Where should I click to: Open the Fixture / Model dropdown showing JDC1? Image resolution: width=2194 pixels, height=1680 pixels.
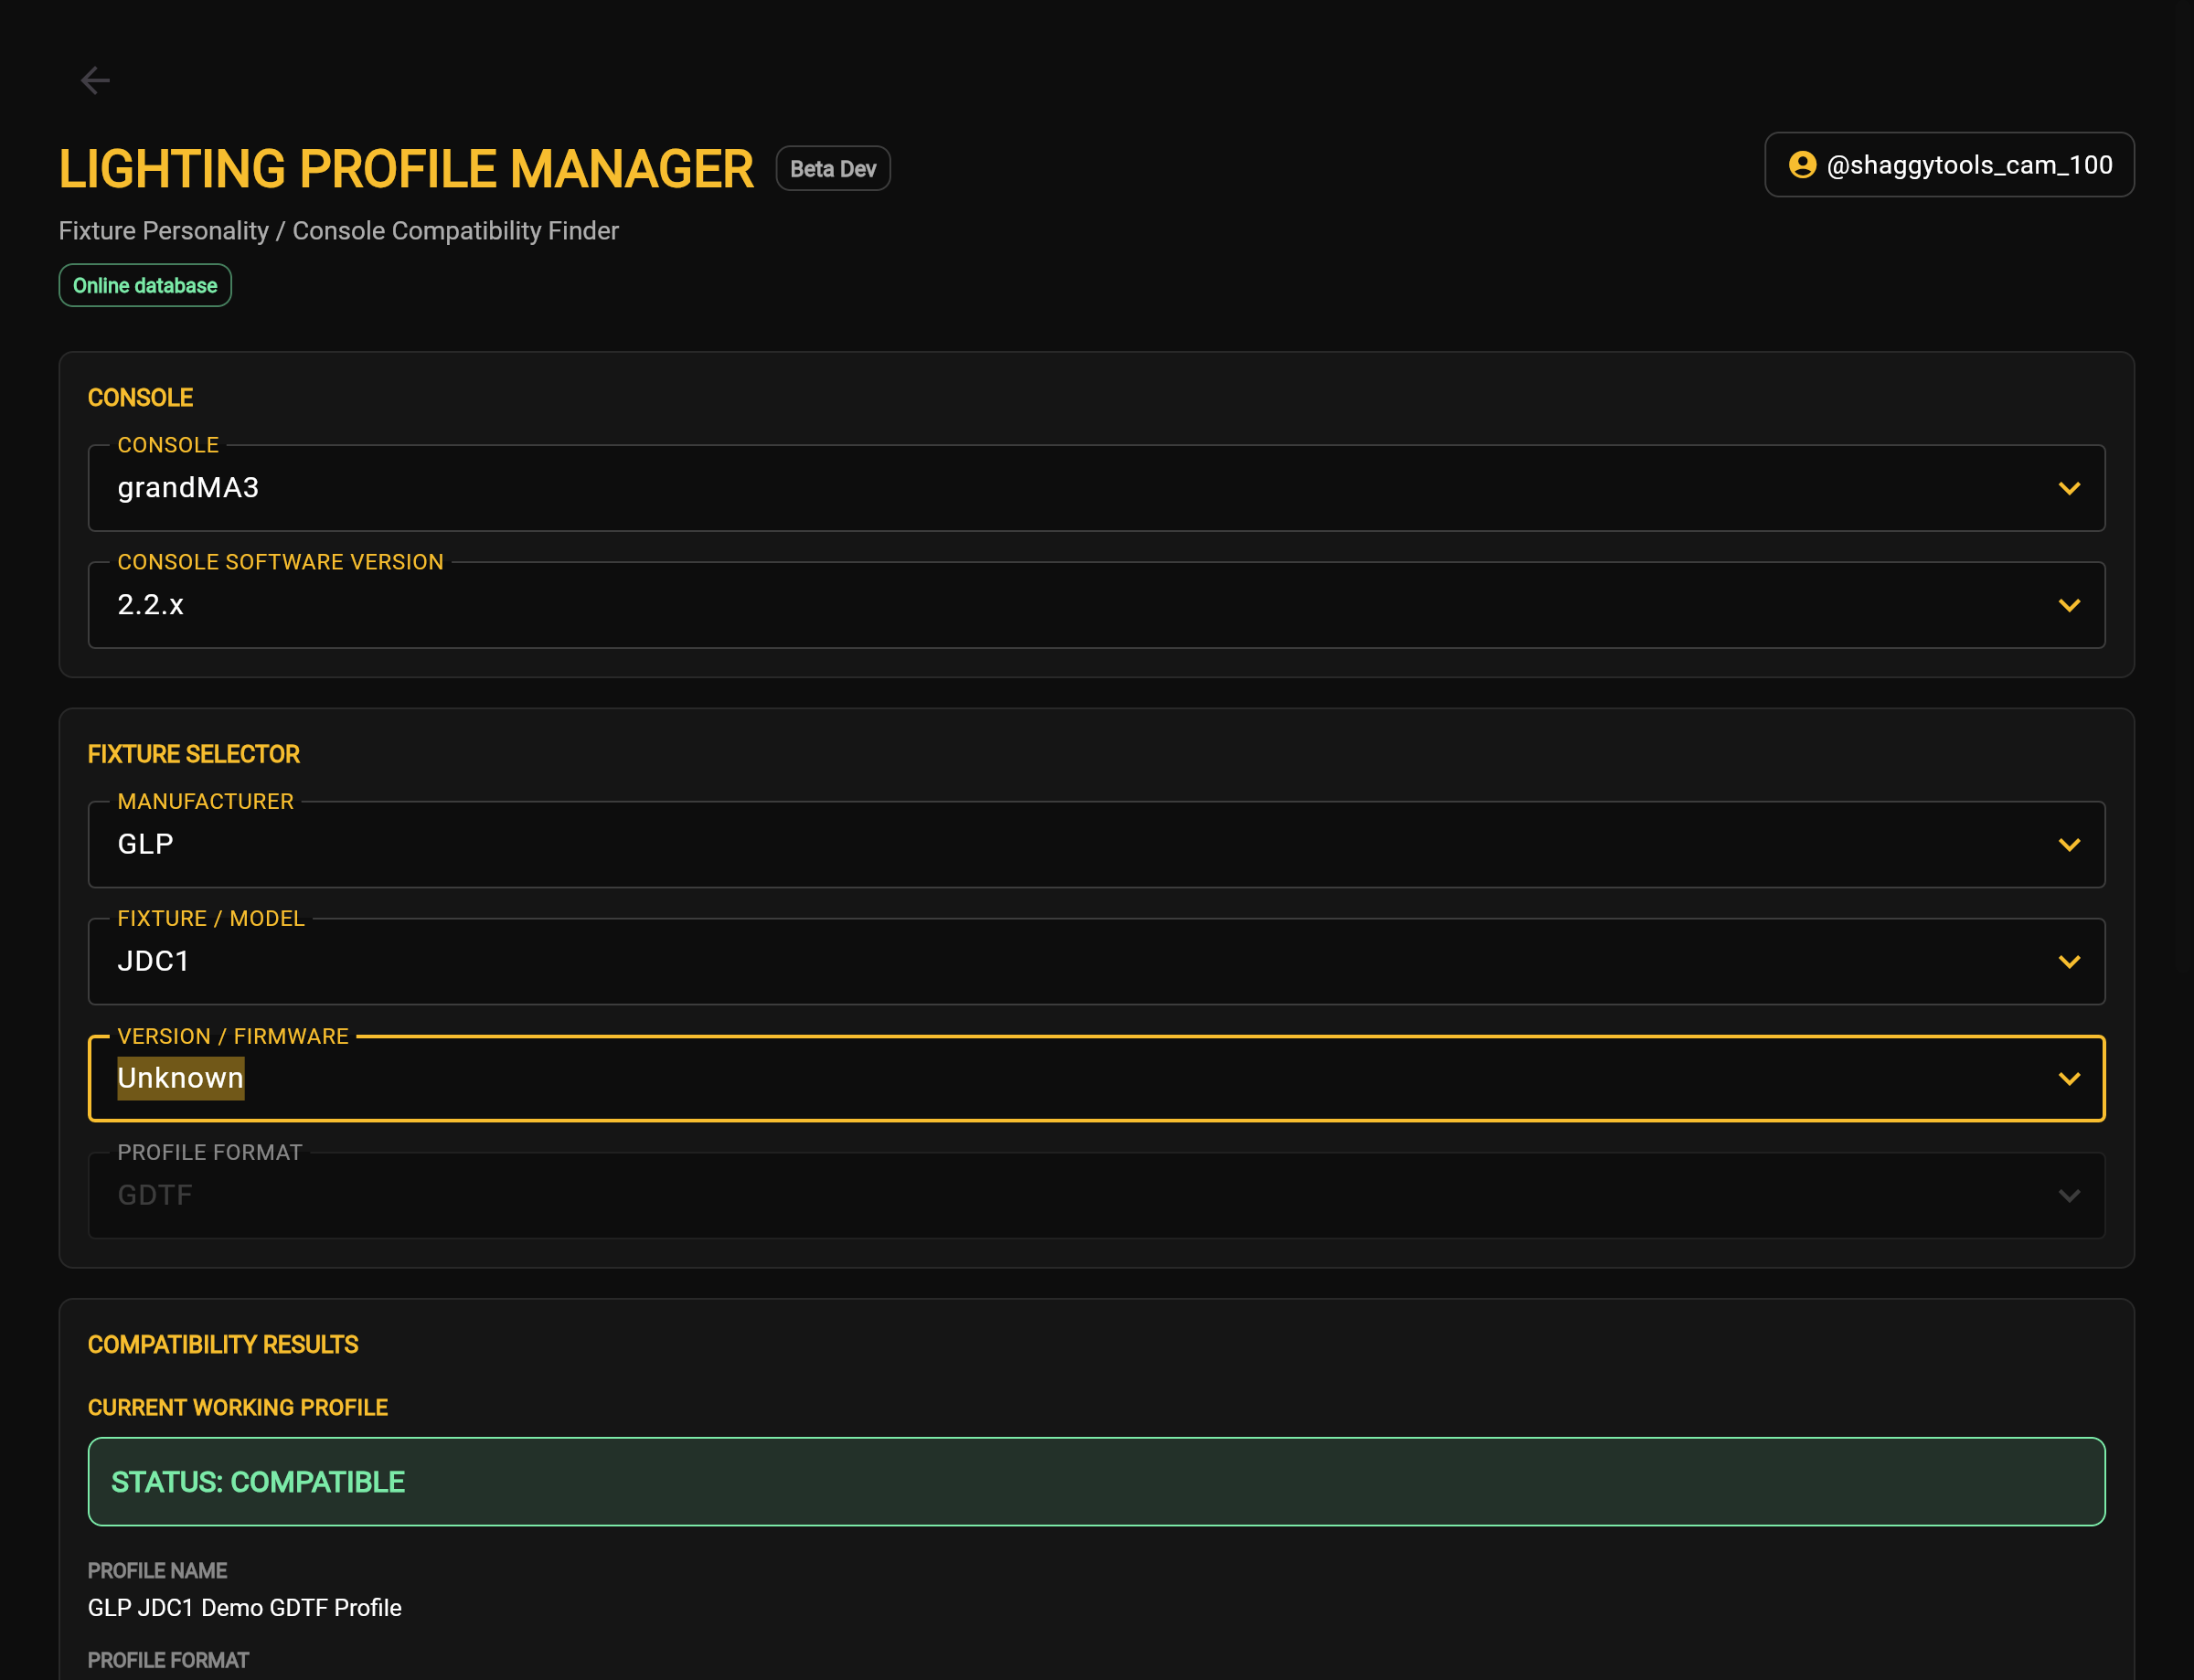tap(1096, 962)
